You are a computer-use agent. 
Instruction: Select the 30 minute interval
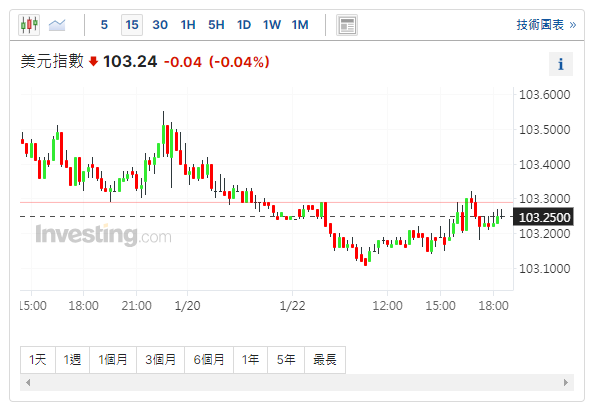click(x=160, y=25)
